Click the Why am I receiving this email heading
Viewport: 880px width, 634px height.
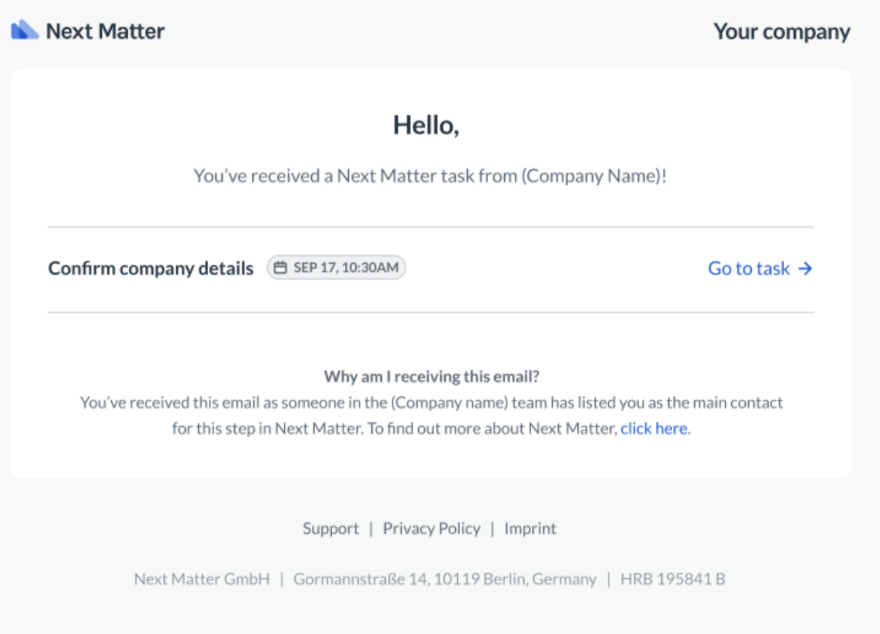432,376
